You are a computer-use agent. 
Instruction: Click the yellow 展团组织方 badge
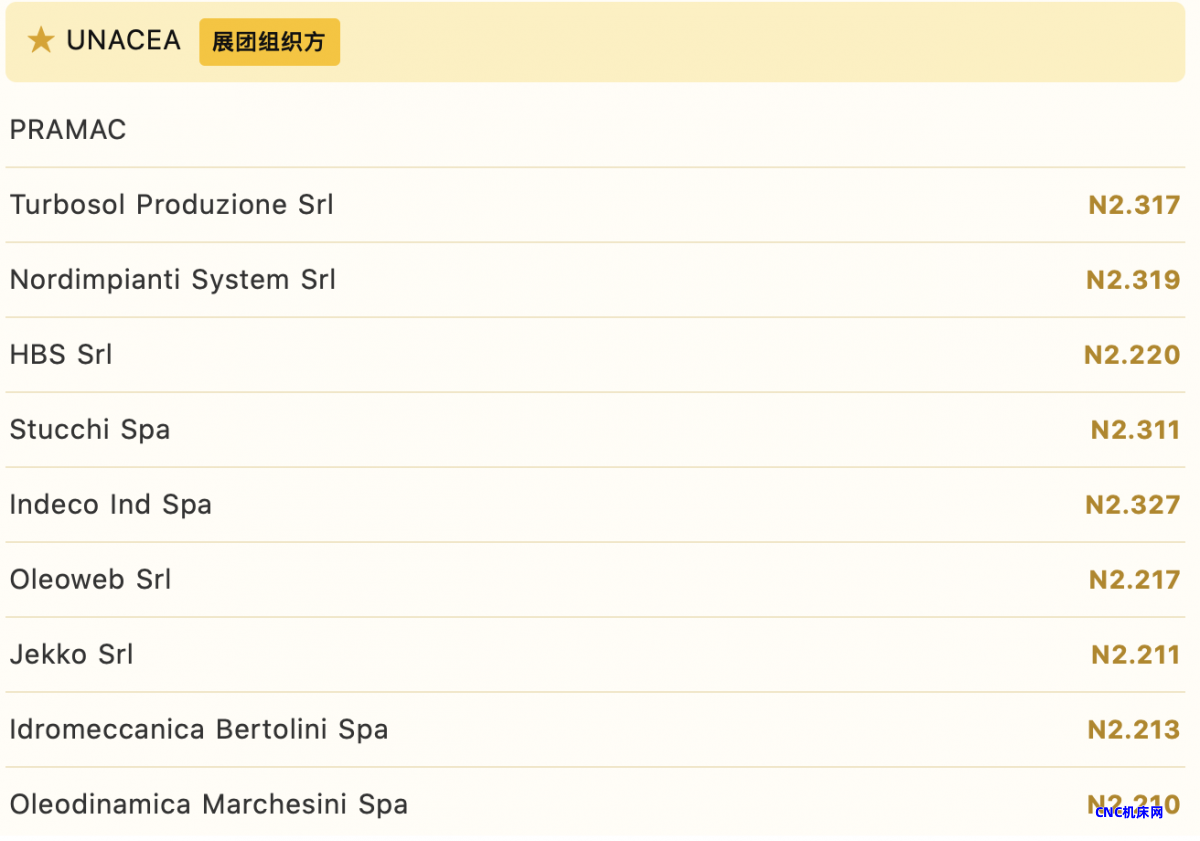pos(269,42)
